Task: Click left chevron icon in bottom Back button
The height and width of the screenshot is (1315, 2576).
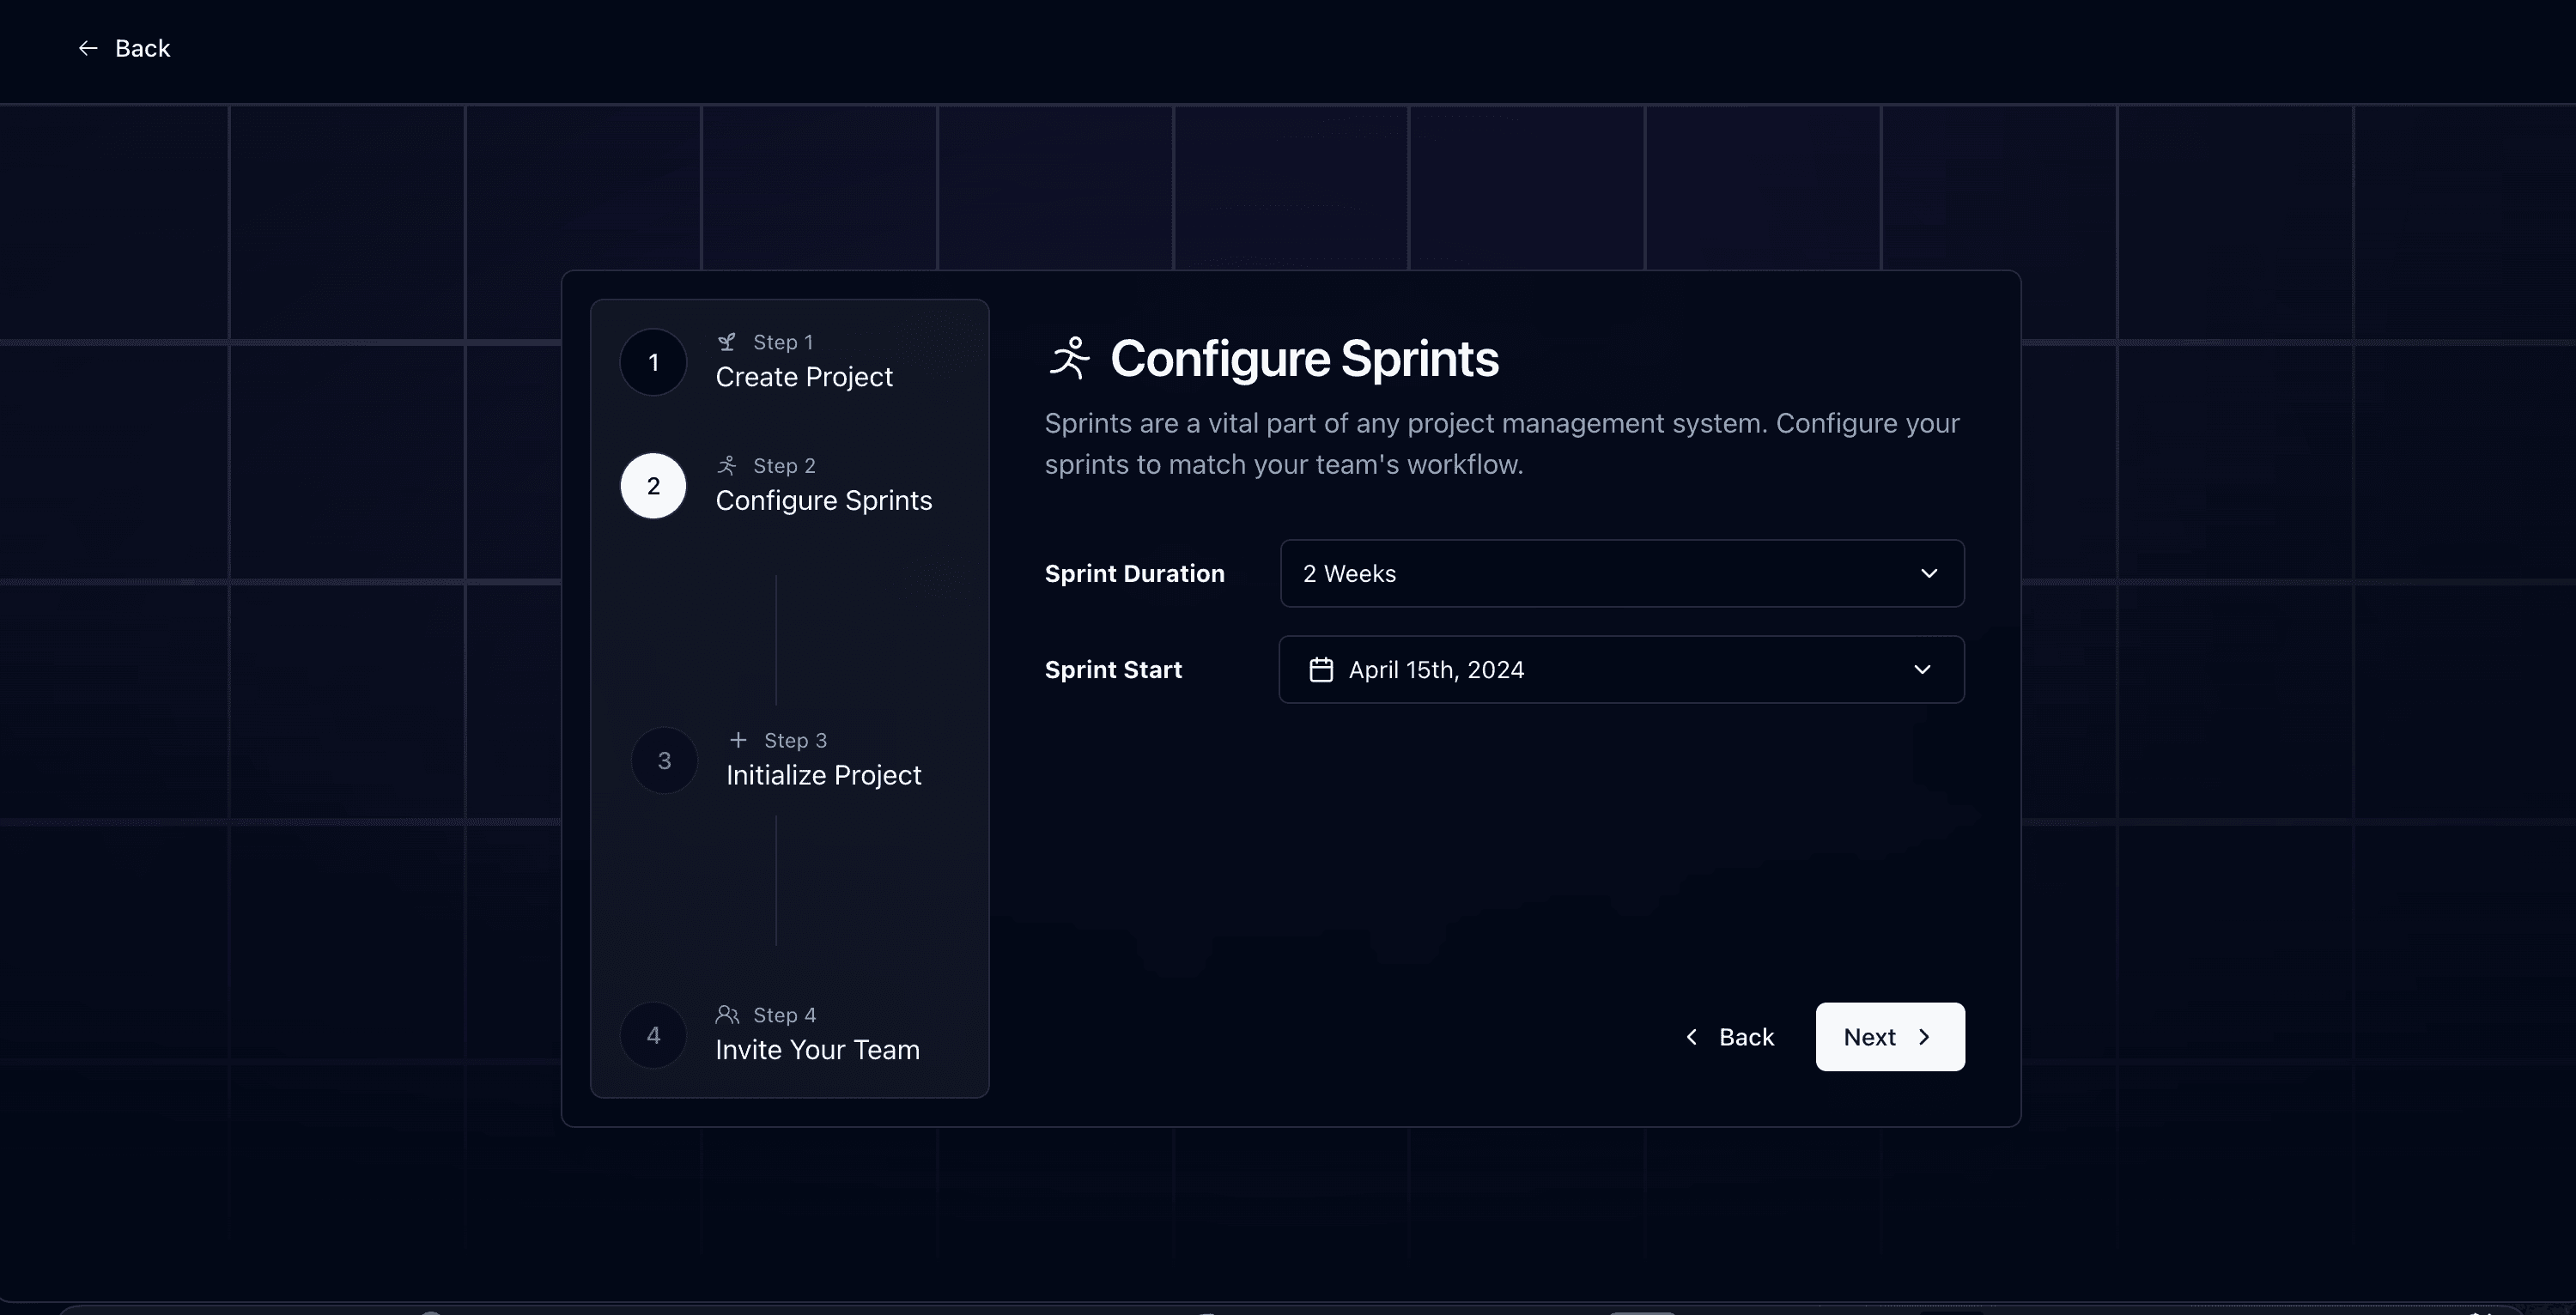Action: click(x=1691, y=1037)
